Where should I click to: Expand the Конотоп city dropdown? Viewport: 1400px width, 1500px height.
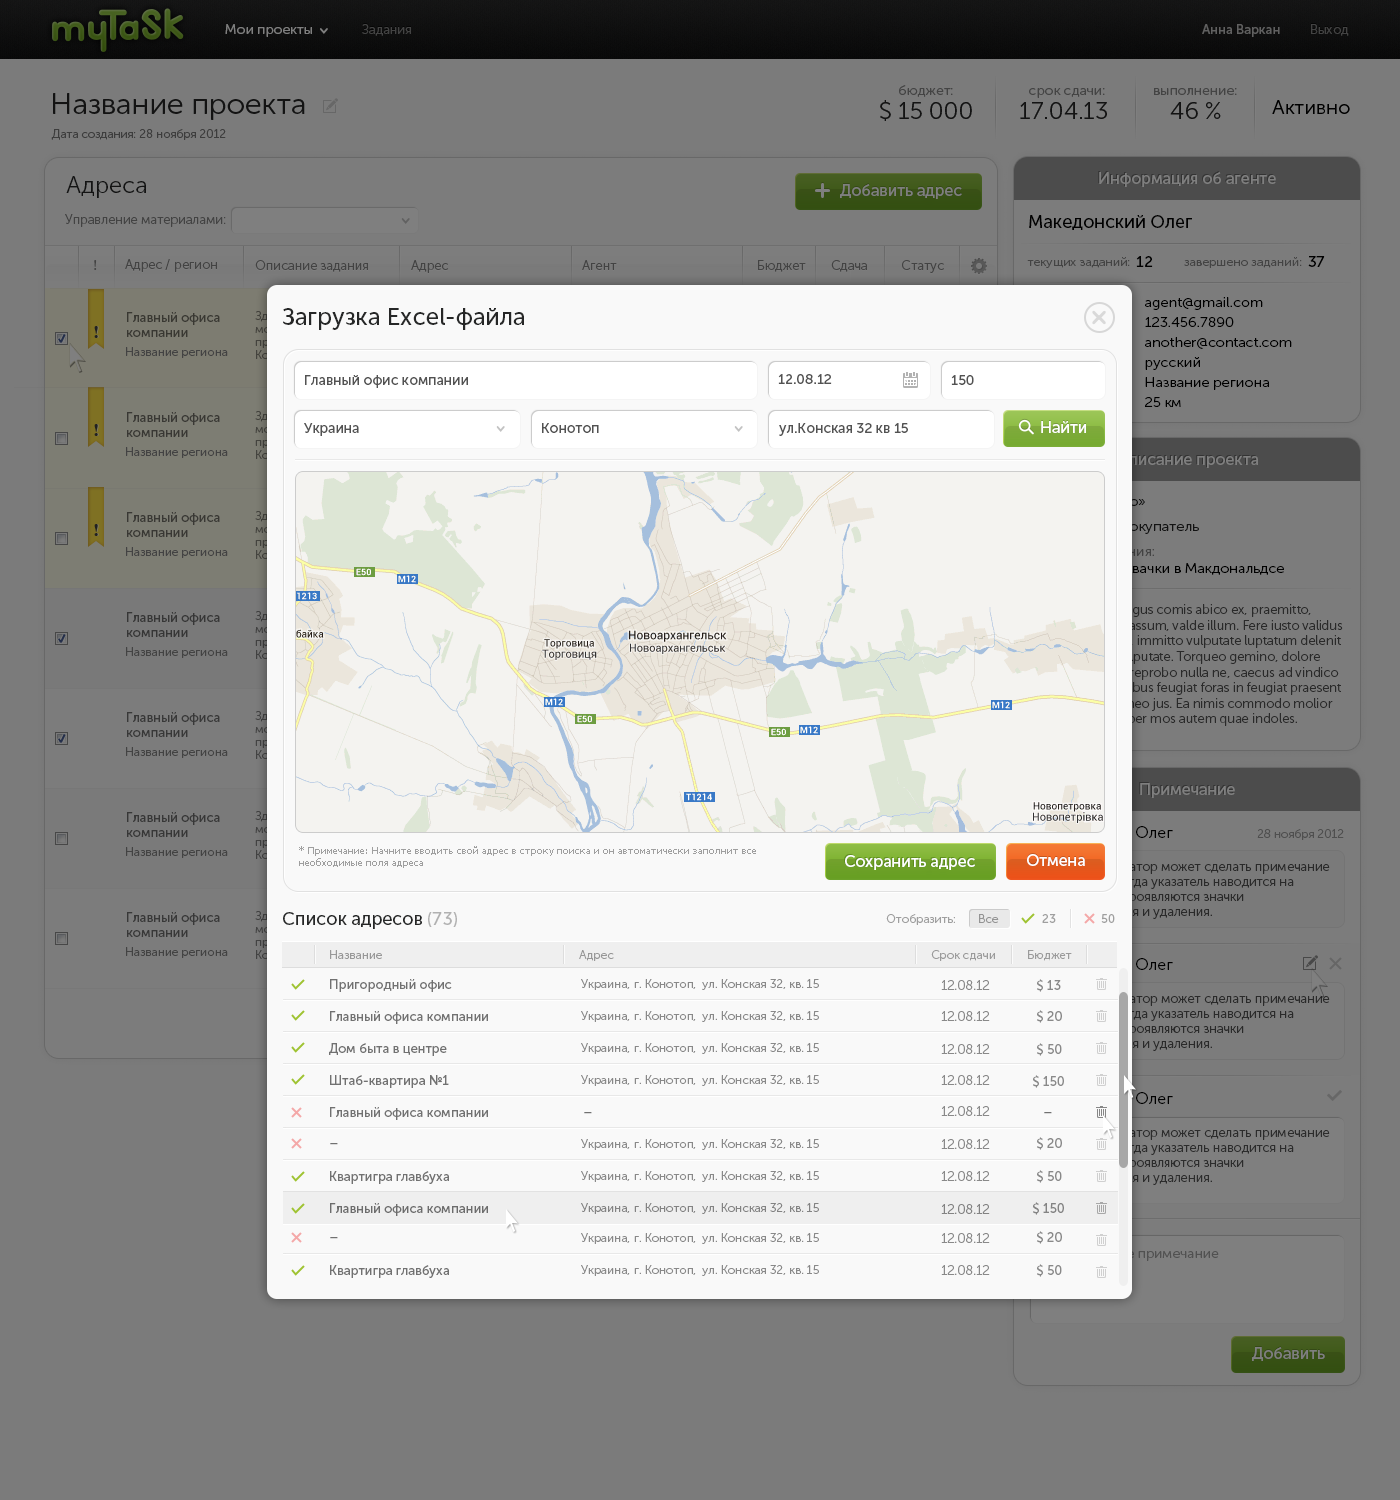[643, 429]
